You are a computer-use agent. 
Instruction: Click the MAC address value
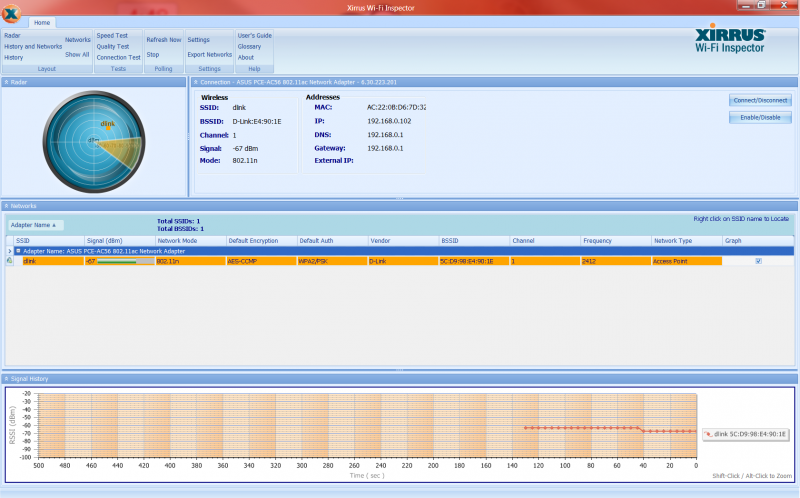396,108
